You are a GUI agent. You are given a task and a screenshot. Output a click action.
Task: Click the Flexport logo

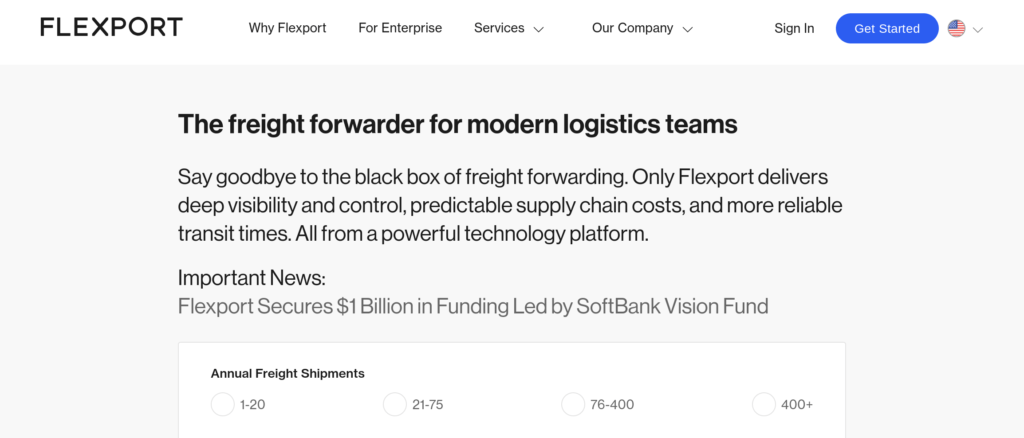(x=112, y=27)
